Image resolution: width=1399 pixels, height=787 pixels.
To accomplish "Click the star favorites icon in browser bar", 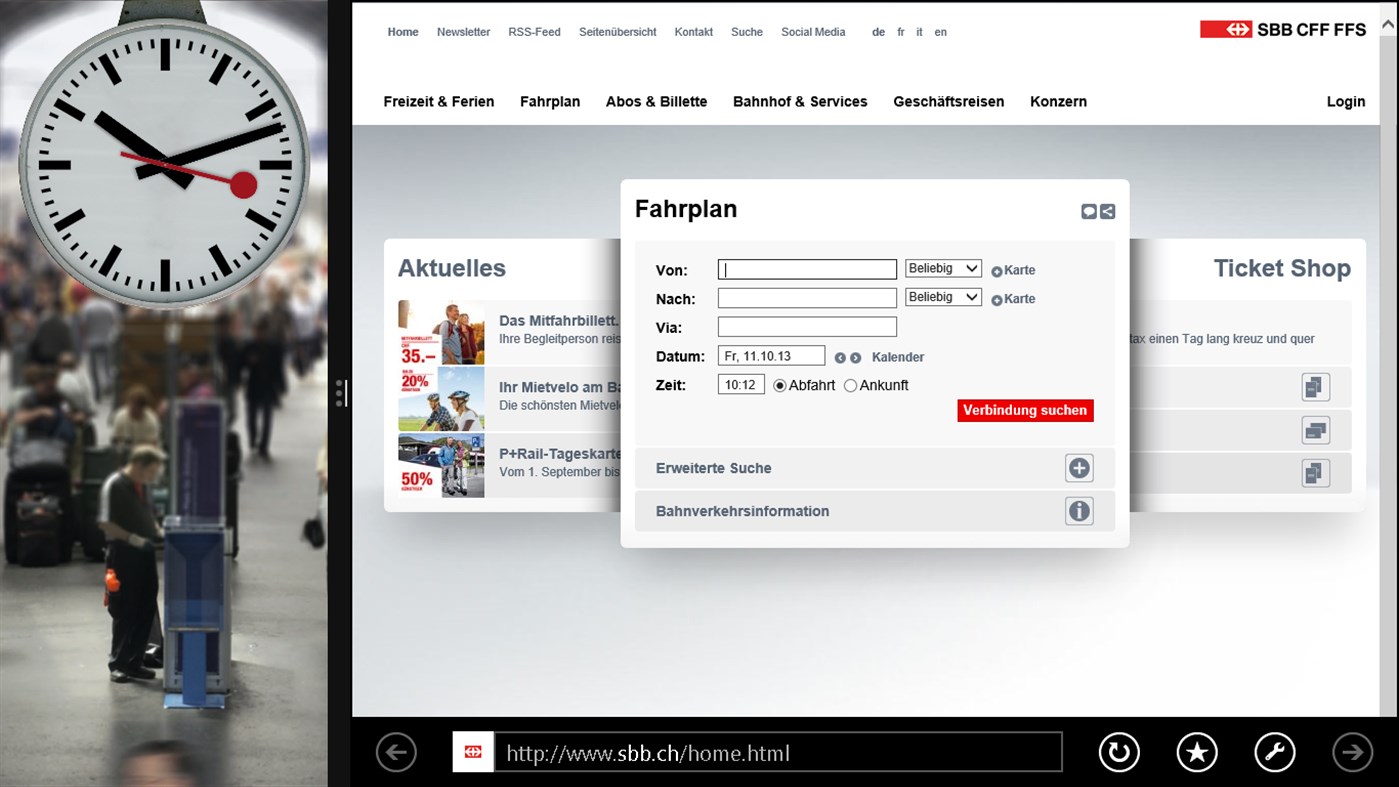I will pos(1197,752).
